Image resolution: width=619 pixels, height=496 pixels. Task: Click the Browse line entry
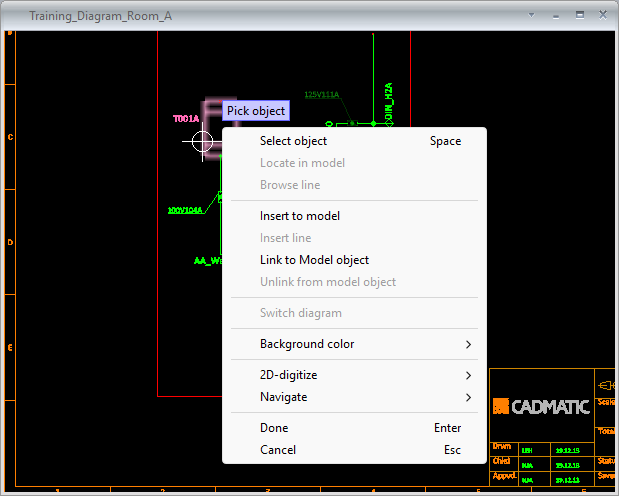pyautogui.click(x=290, y=185)
